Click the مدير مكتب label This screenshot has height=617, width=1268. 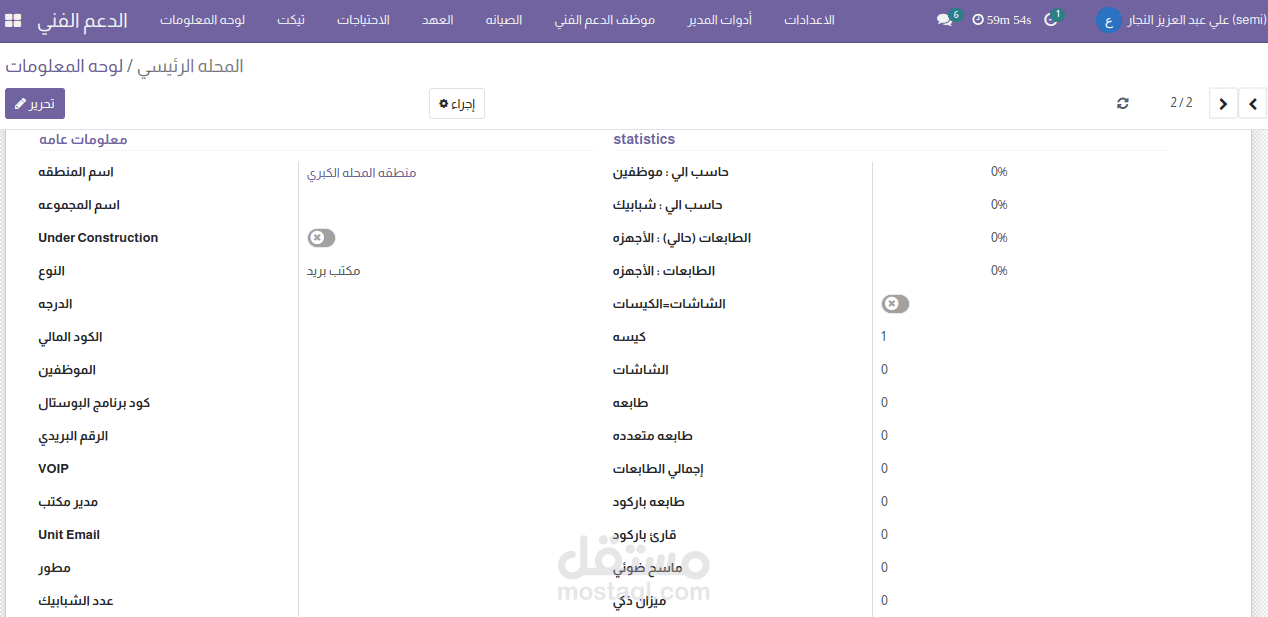tap(68, 502)
